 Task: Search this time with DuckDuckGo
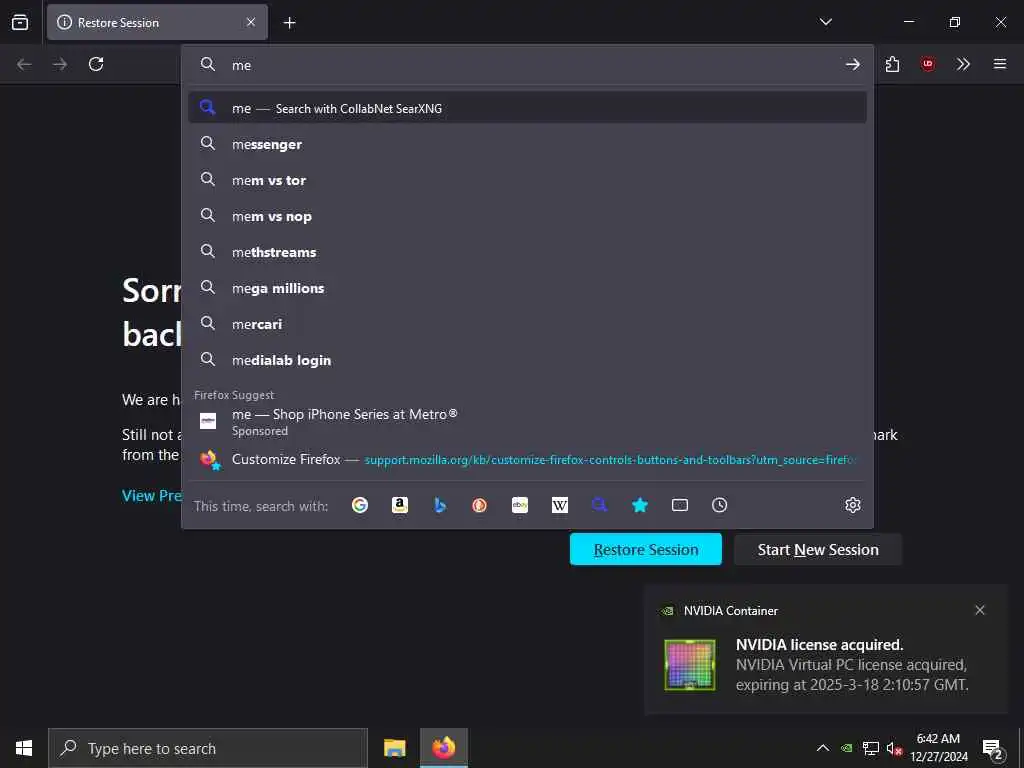coord(479,505)
